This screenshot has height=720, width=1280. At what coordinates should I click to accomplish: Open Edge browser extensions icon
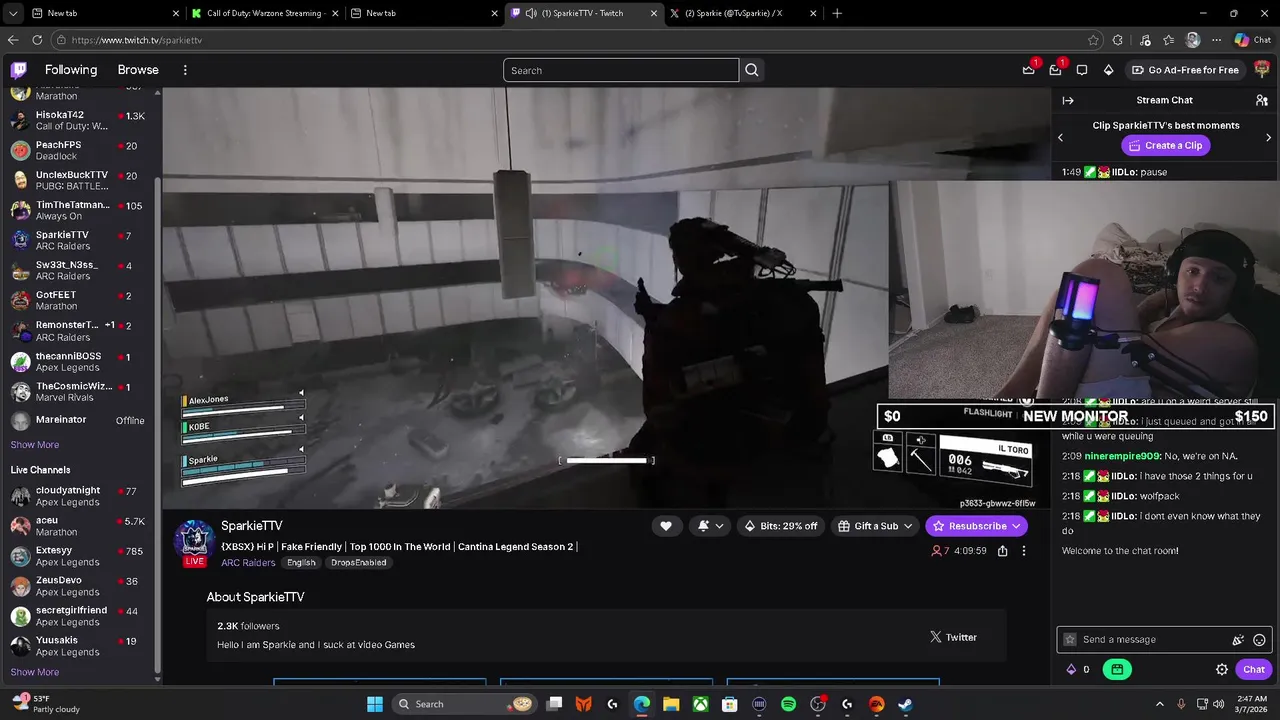pos(1118,40)
